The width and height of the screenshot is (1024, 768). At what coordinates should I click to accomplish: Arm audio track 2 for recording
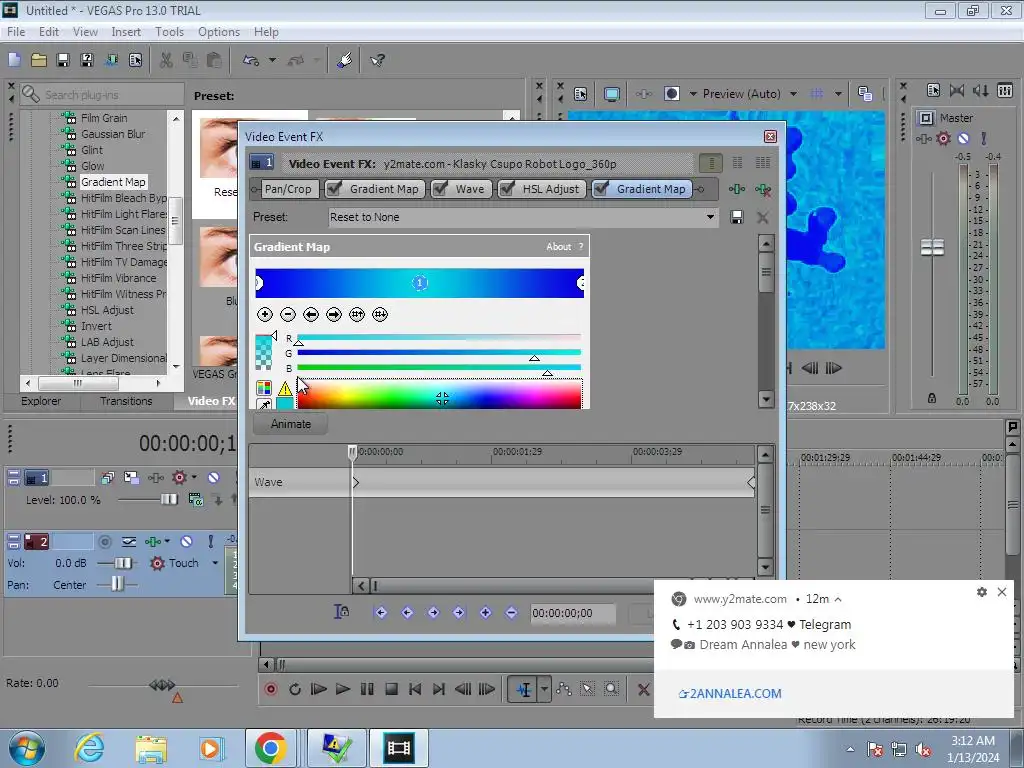(x=105, y=541)
